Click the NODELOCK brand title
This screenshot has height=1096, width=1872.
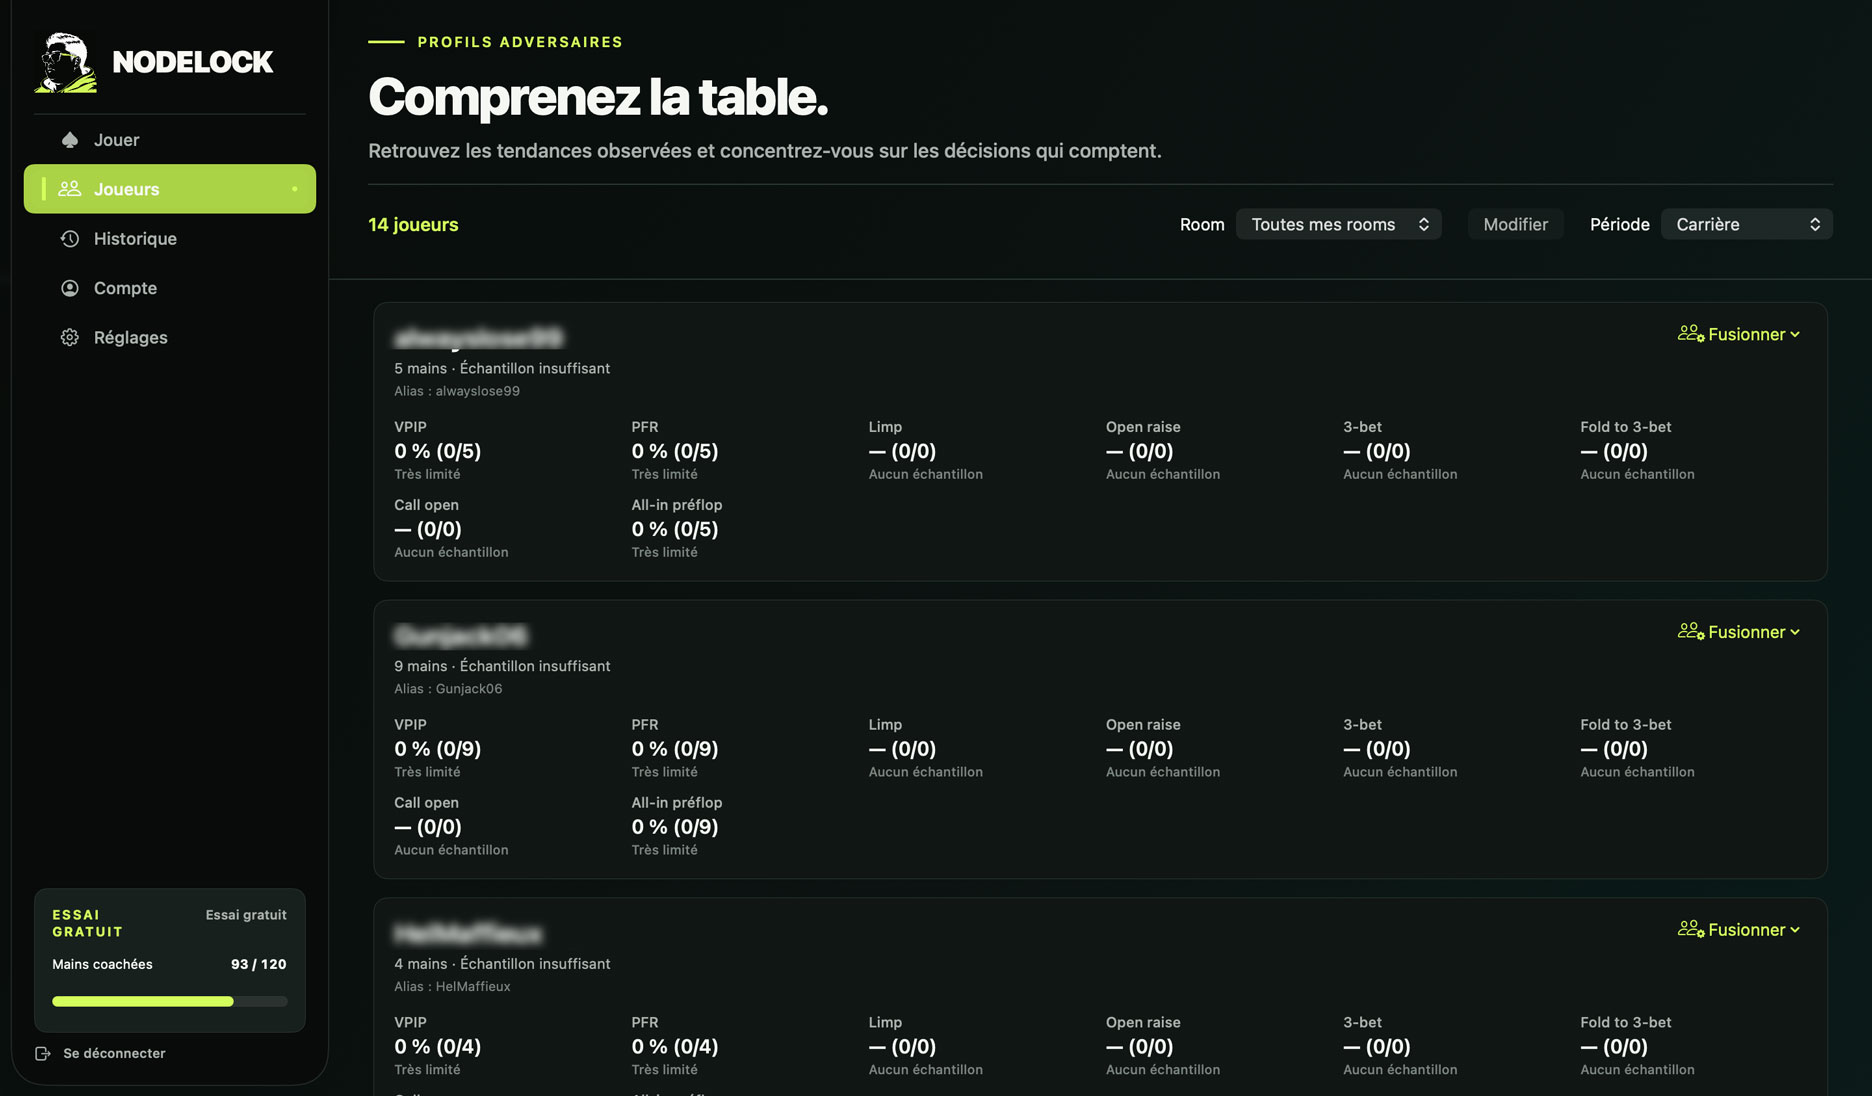(x=193, y=62)
